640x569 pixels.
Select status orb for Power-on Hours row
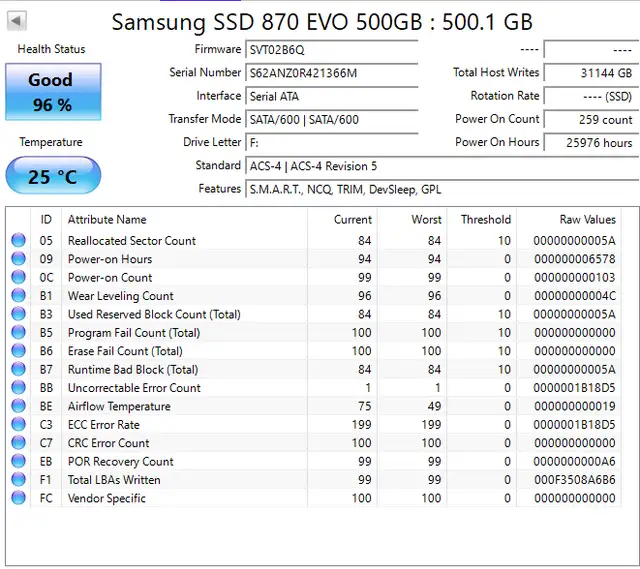[18, 258]
